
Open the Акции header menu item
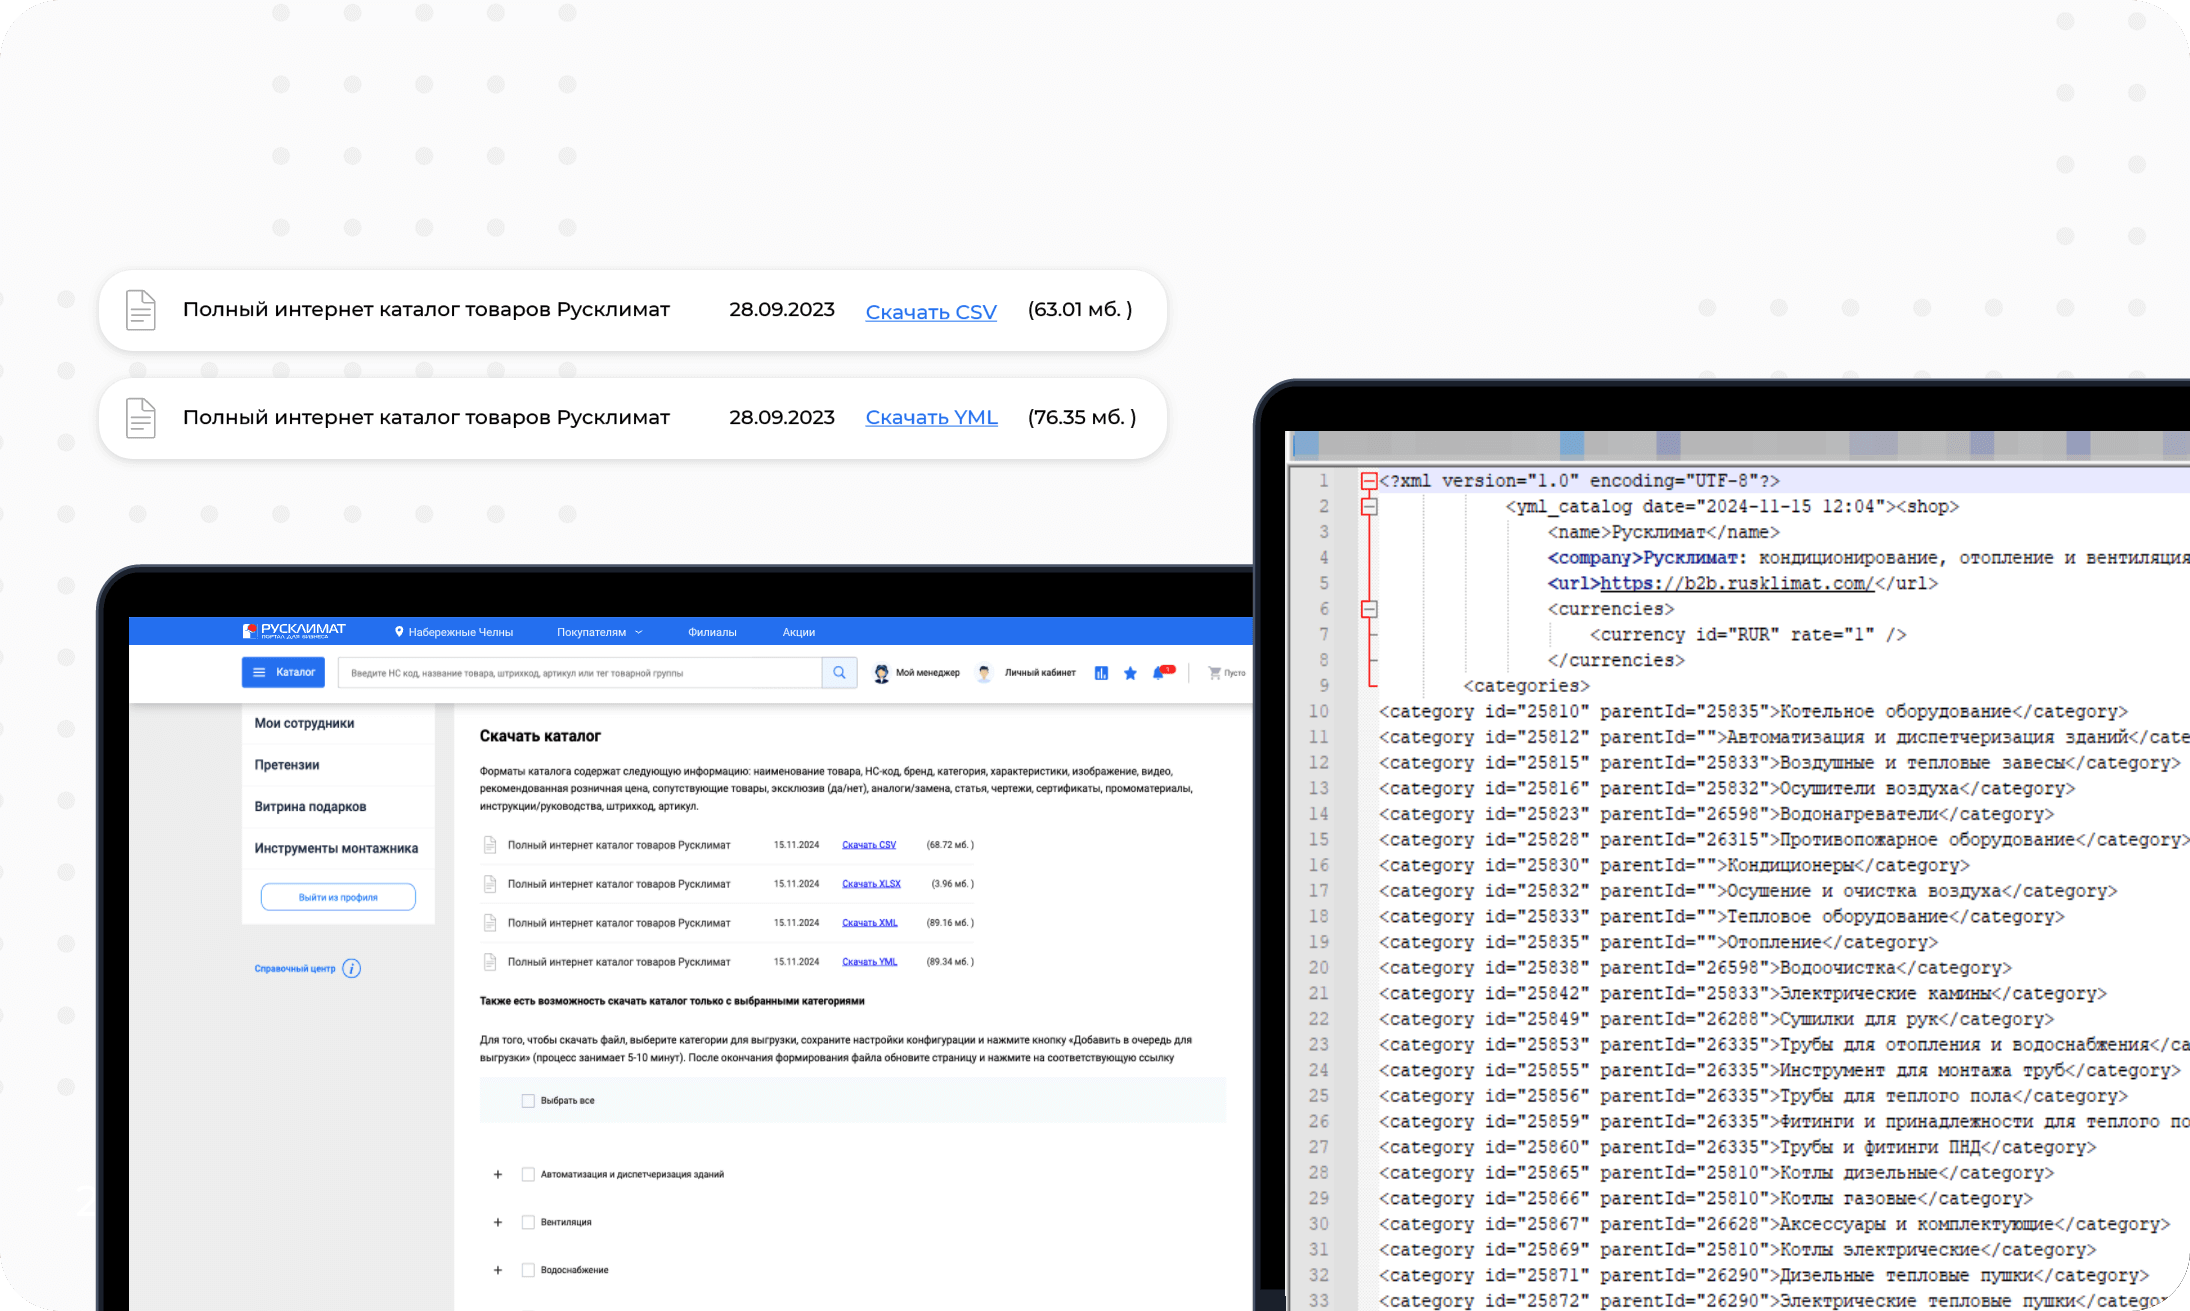(798, 632)
